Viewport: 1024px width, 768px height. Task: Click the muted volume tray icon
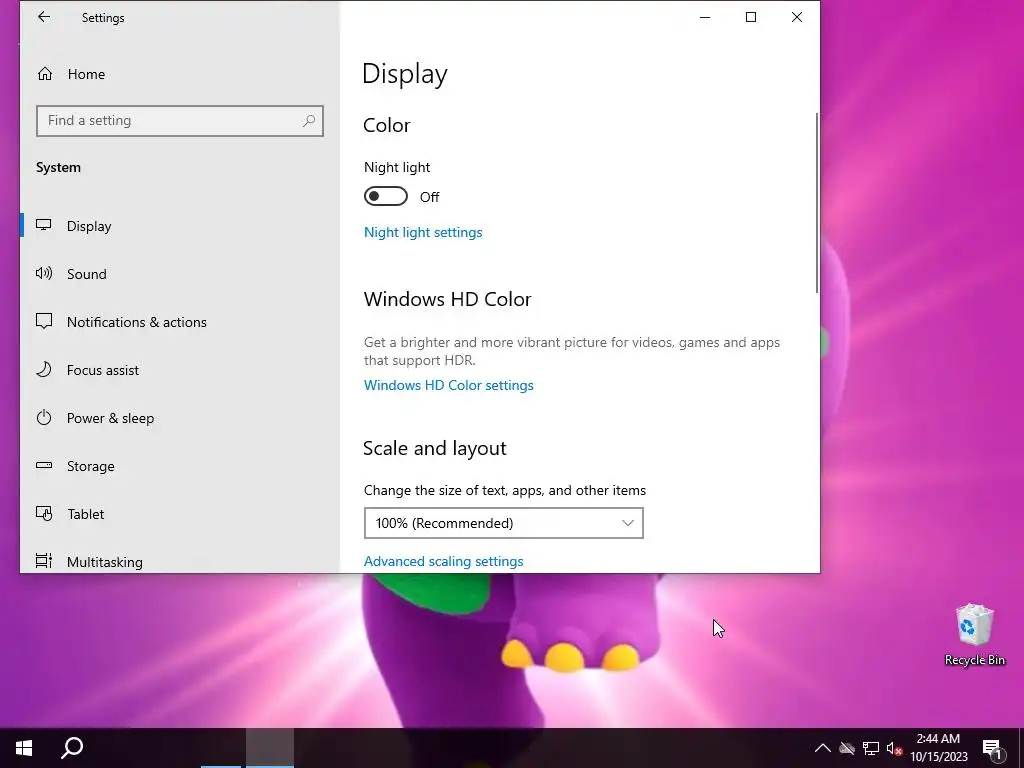click(894, 748)
